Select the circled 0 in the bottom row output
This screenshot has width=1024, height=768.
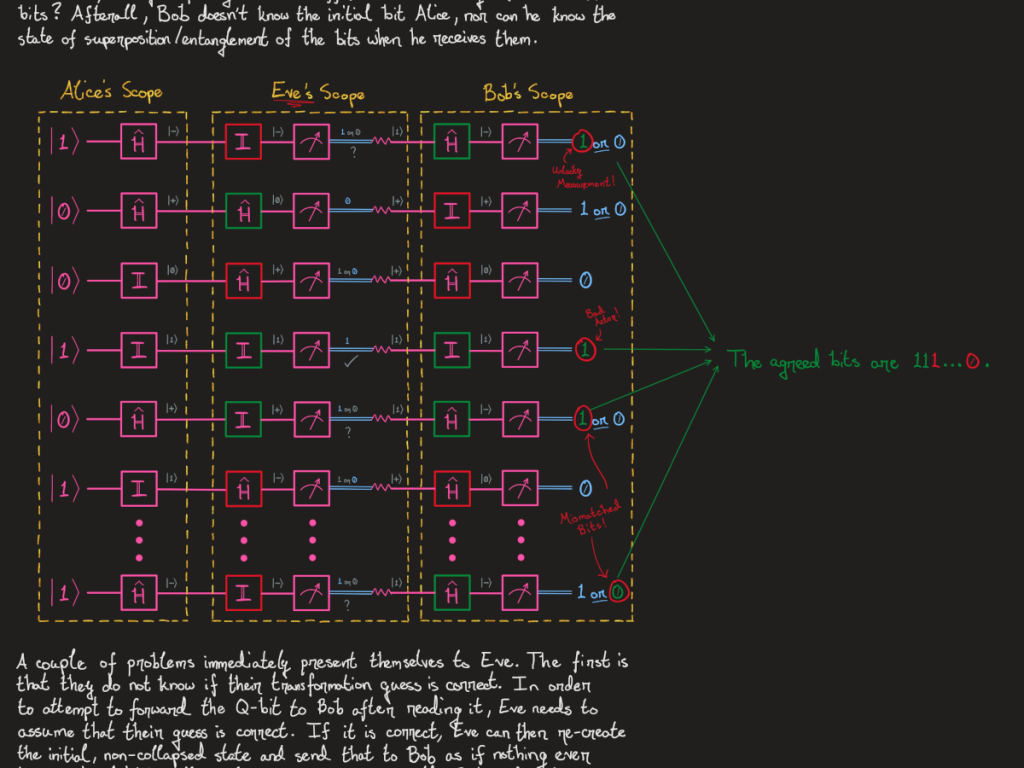pyautogui.click(x=620, y=592)
